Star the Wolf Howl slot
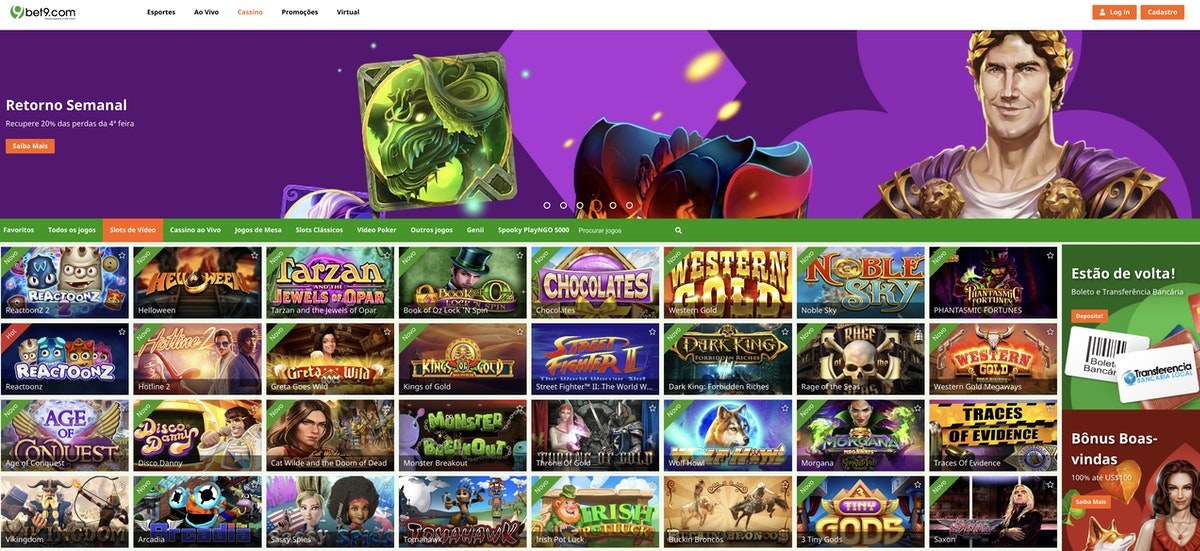The image size is (1200, 551). [785, 407]
